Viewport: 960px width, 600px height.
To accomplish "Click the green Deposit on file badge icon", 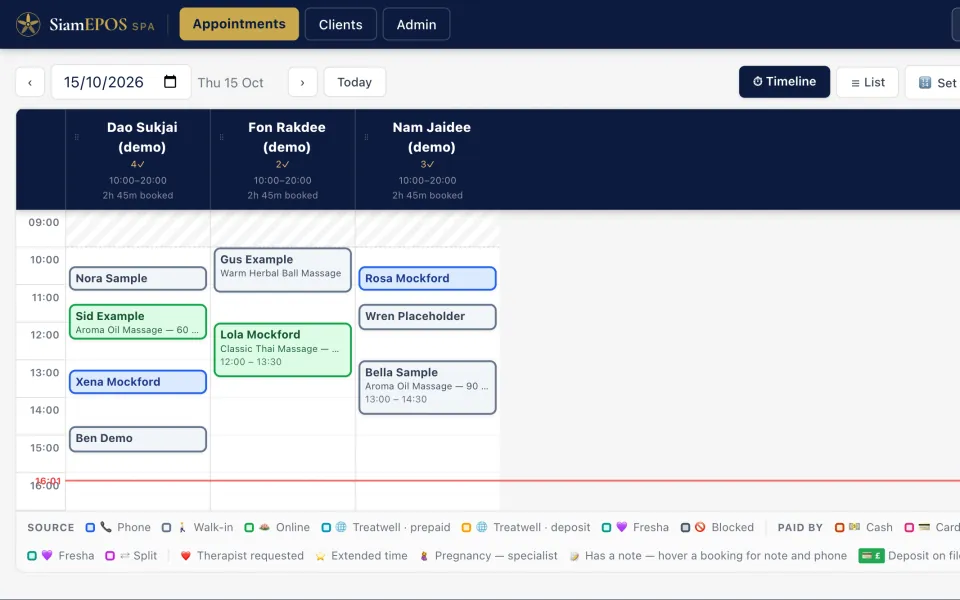I will pyautogui.click(x=871, y=555).
